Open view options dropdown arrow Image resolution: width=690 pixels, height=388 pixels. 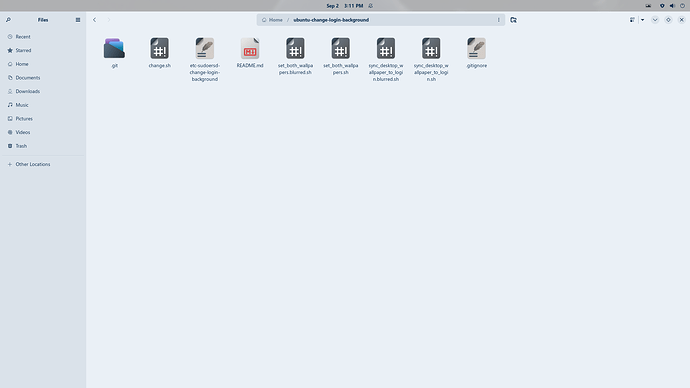click(642, 20)
